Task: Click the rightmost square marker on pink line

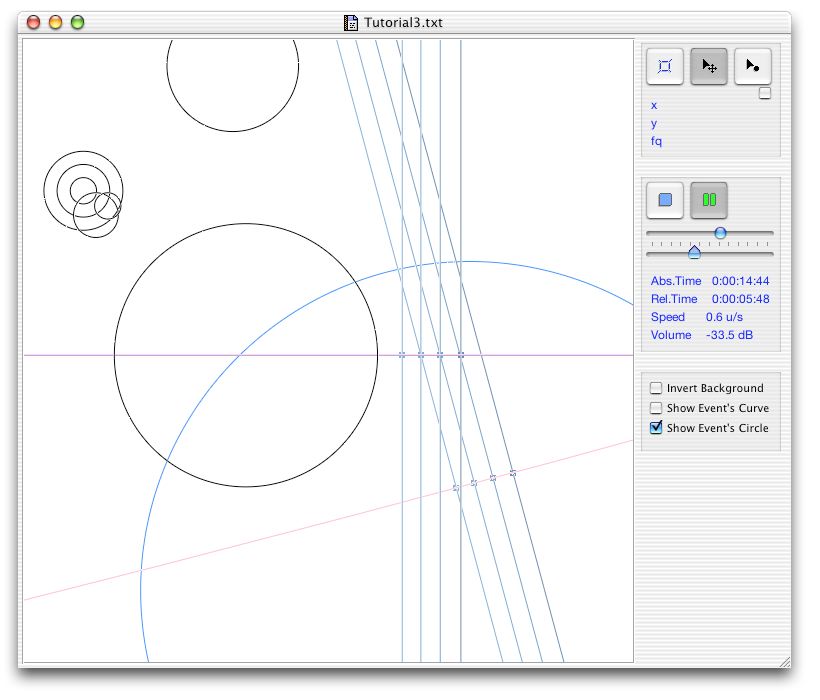Action: pos(513,473)
